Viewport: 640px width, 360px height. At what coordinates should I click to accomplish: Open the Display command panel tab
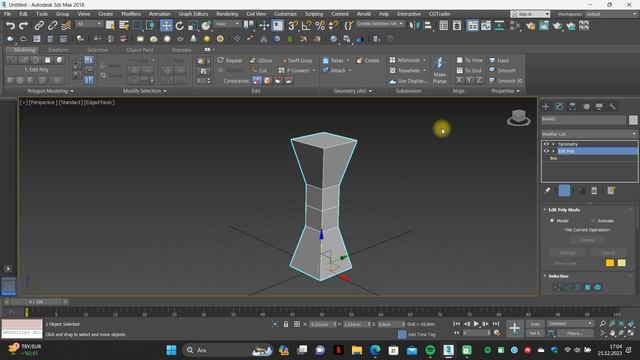599,107
